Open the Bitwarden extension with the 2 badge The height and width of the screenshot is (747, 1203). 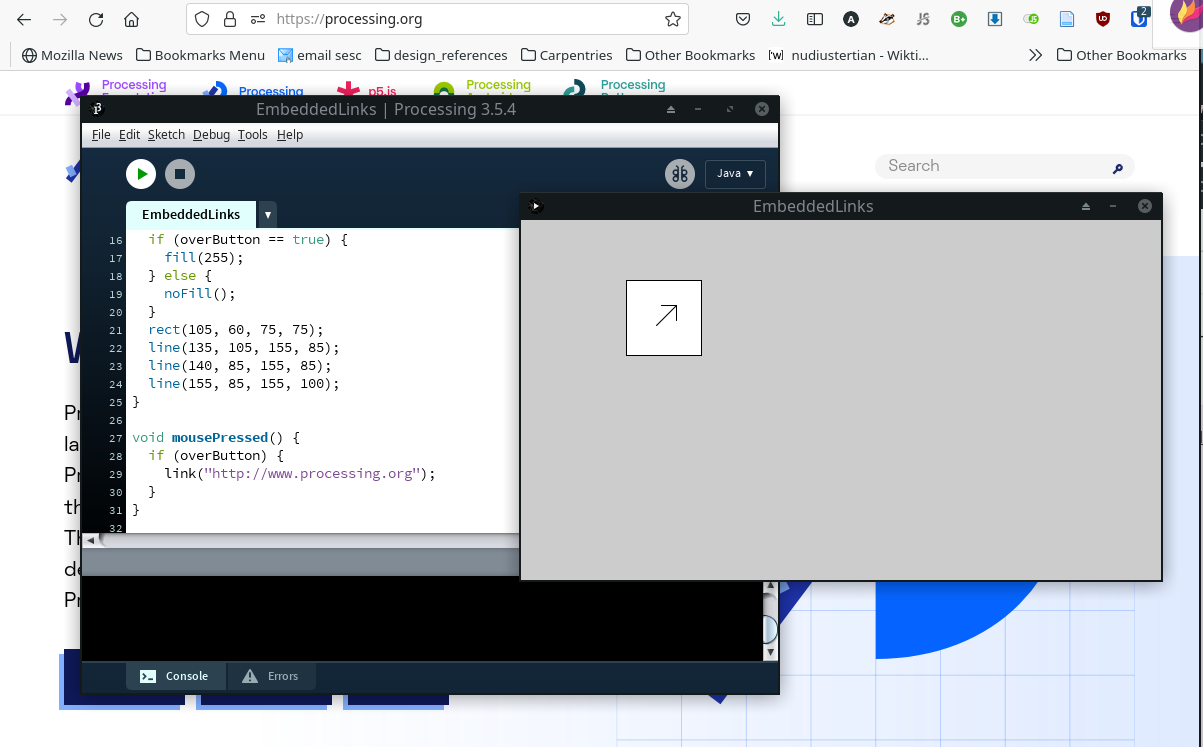[1140, 17]
